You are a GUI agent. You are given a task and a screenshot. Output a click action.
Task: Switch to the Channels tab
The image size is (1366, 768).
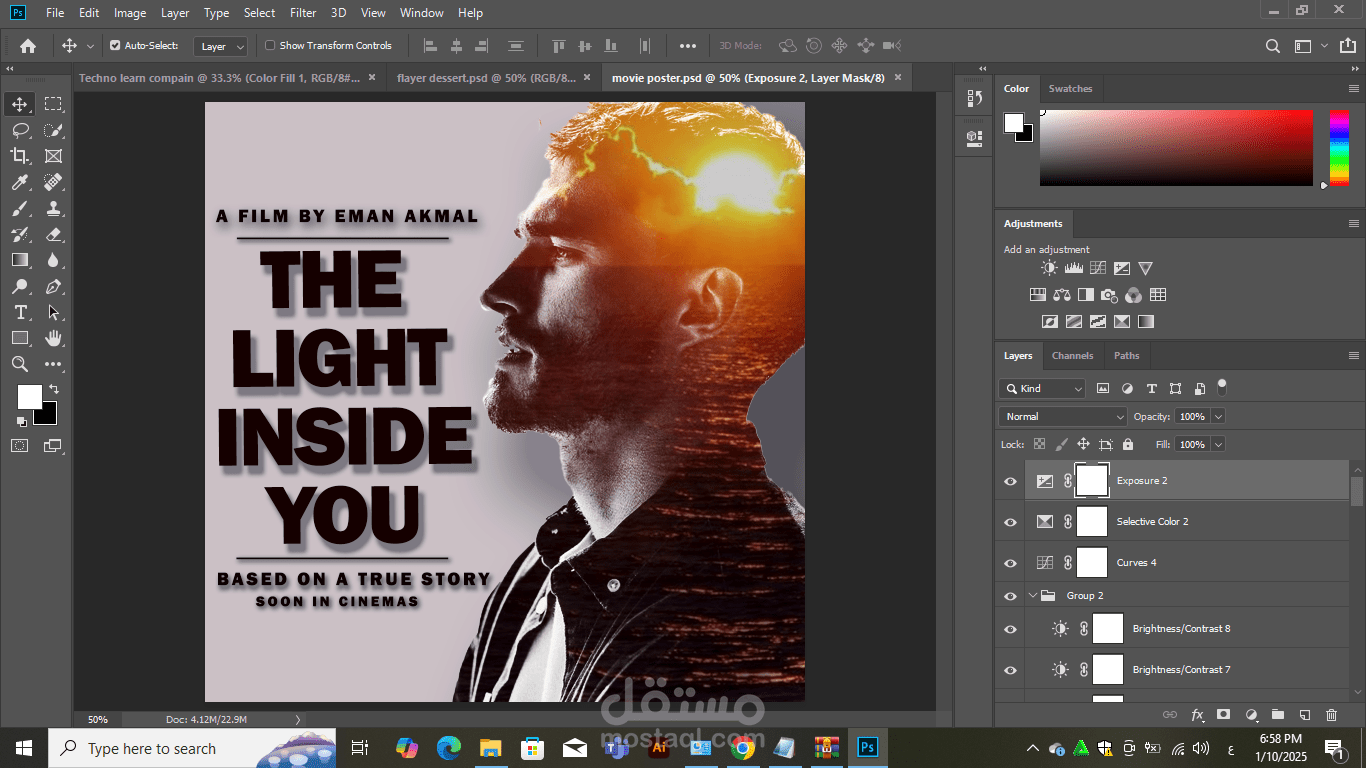1072,356
